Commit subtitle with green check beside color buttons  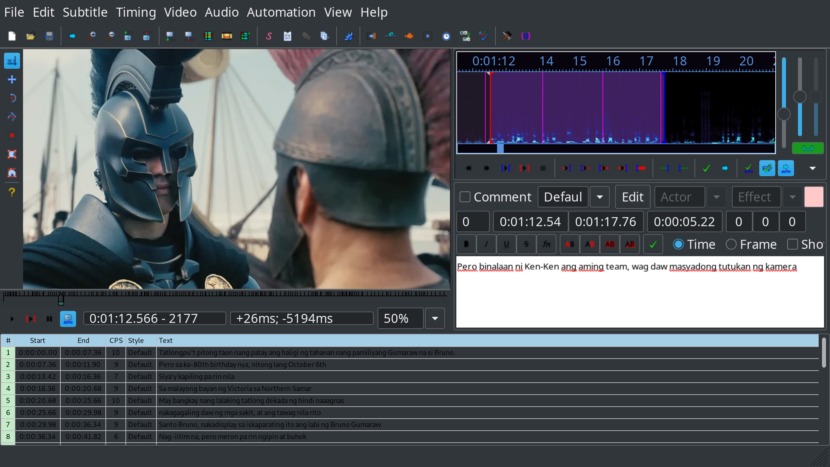click(653, 244)
